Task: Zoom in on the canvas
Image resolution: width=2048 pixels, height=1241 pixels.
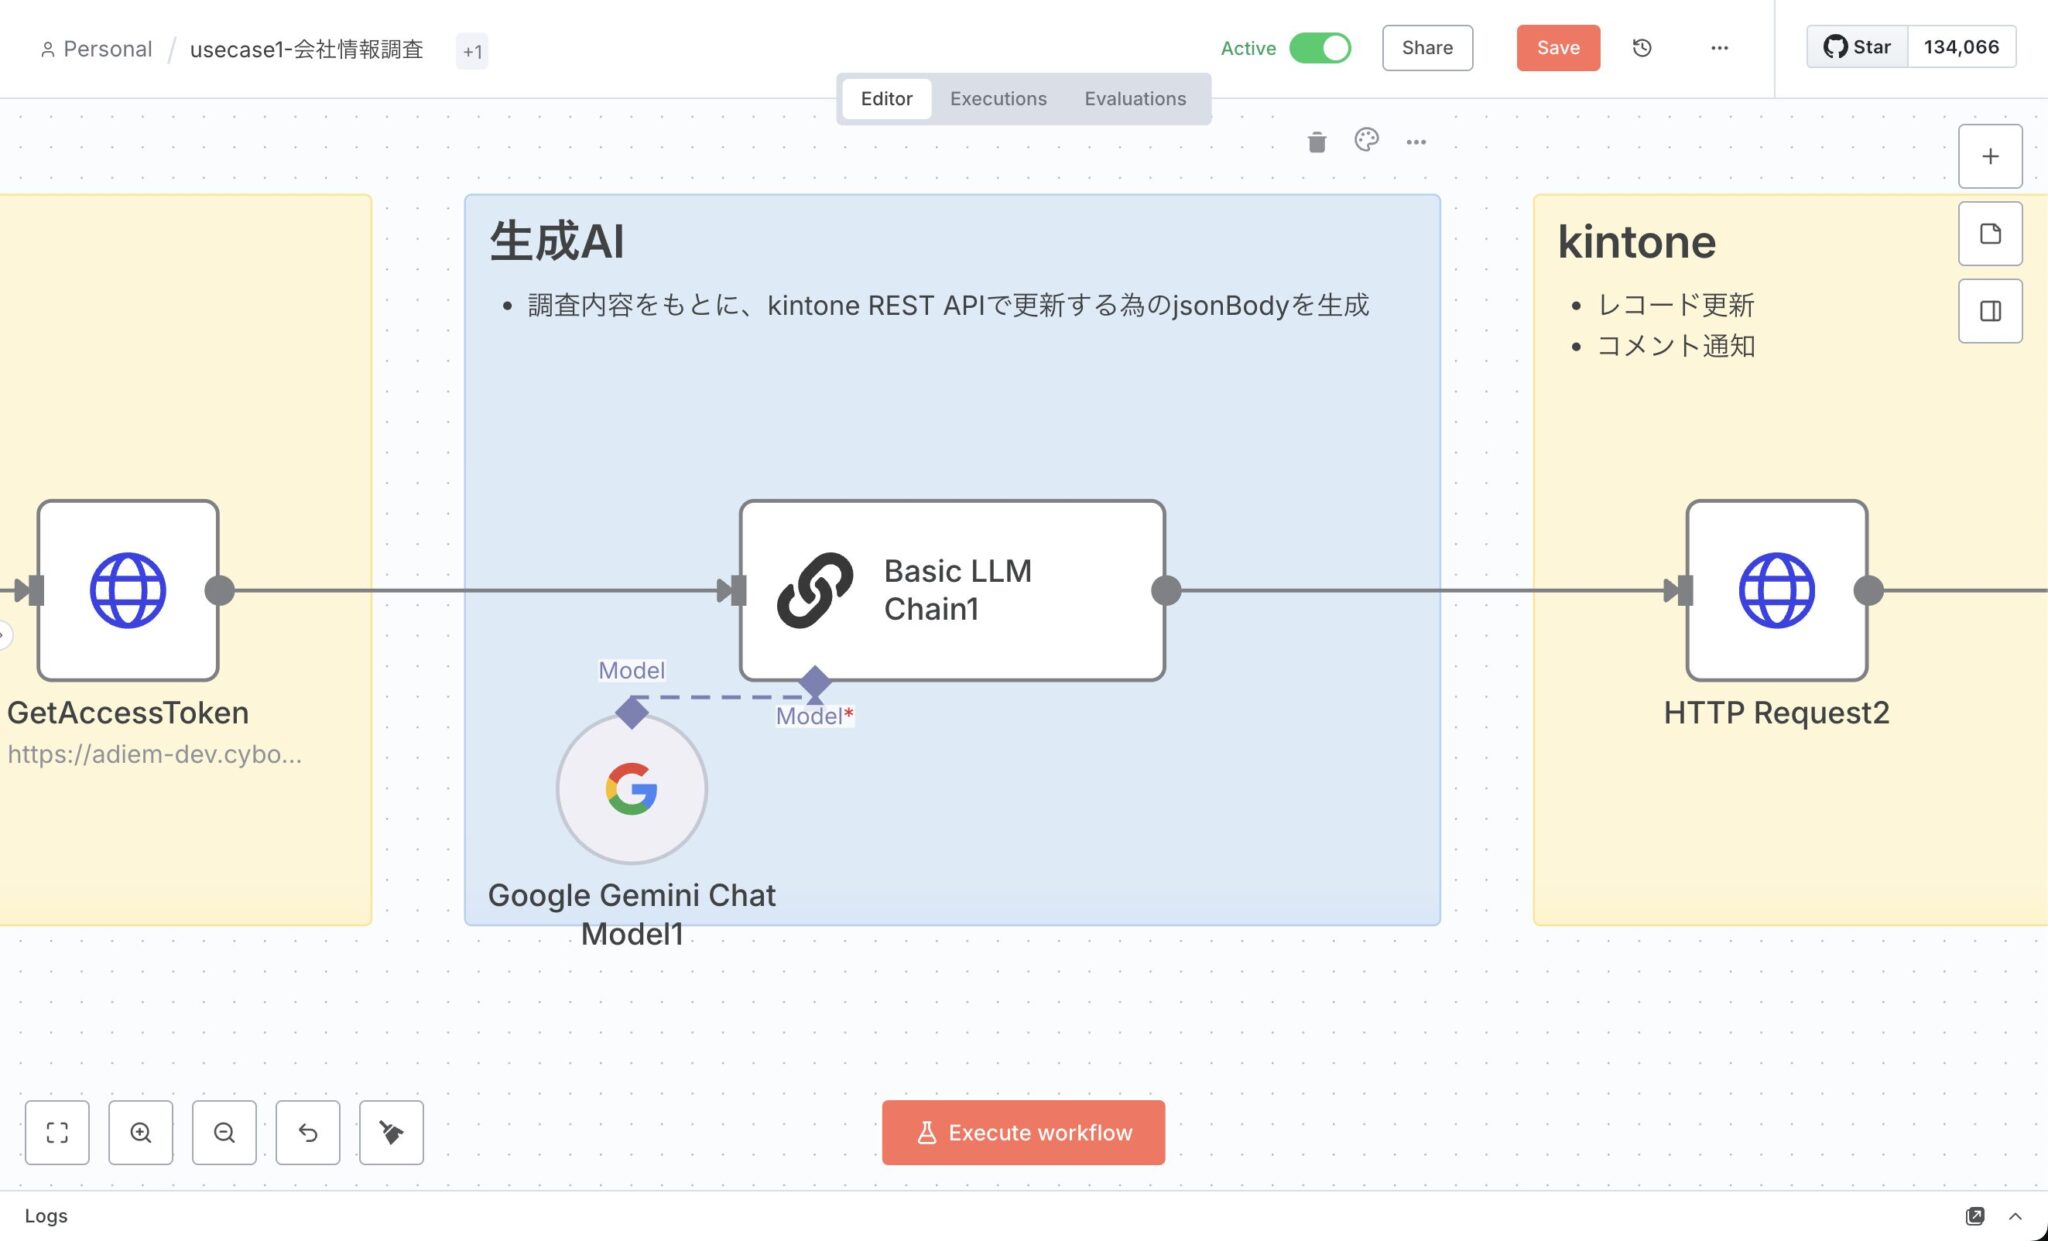Action: pyautogui.click(x=141, y=1132)
